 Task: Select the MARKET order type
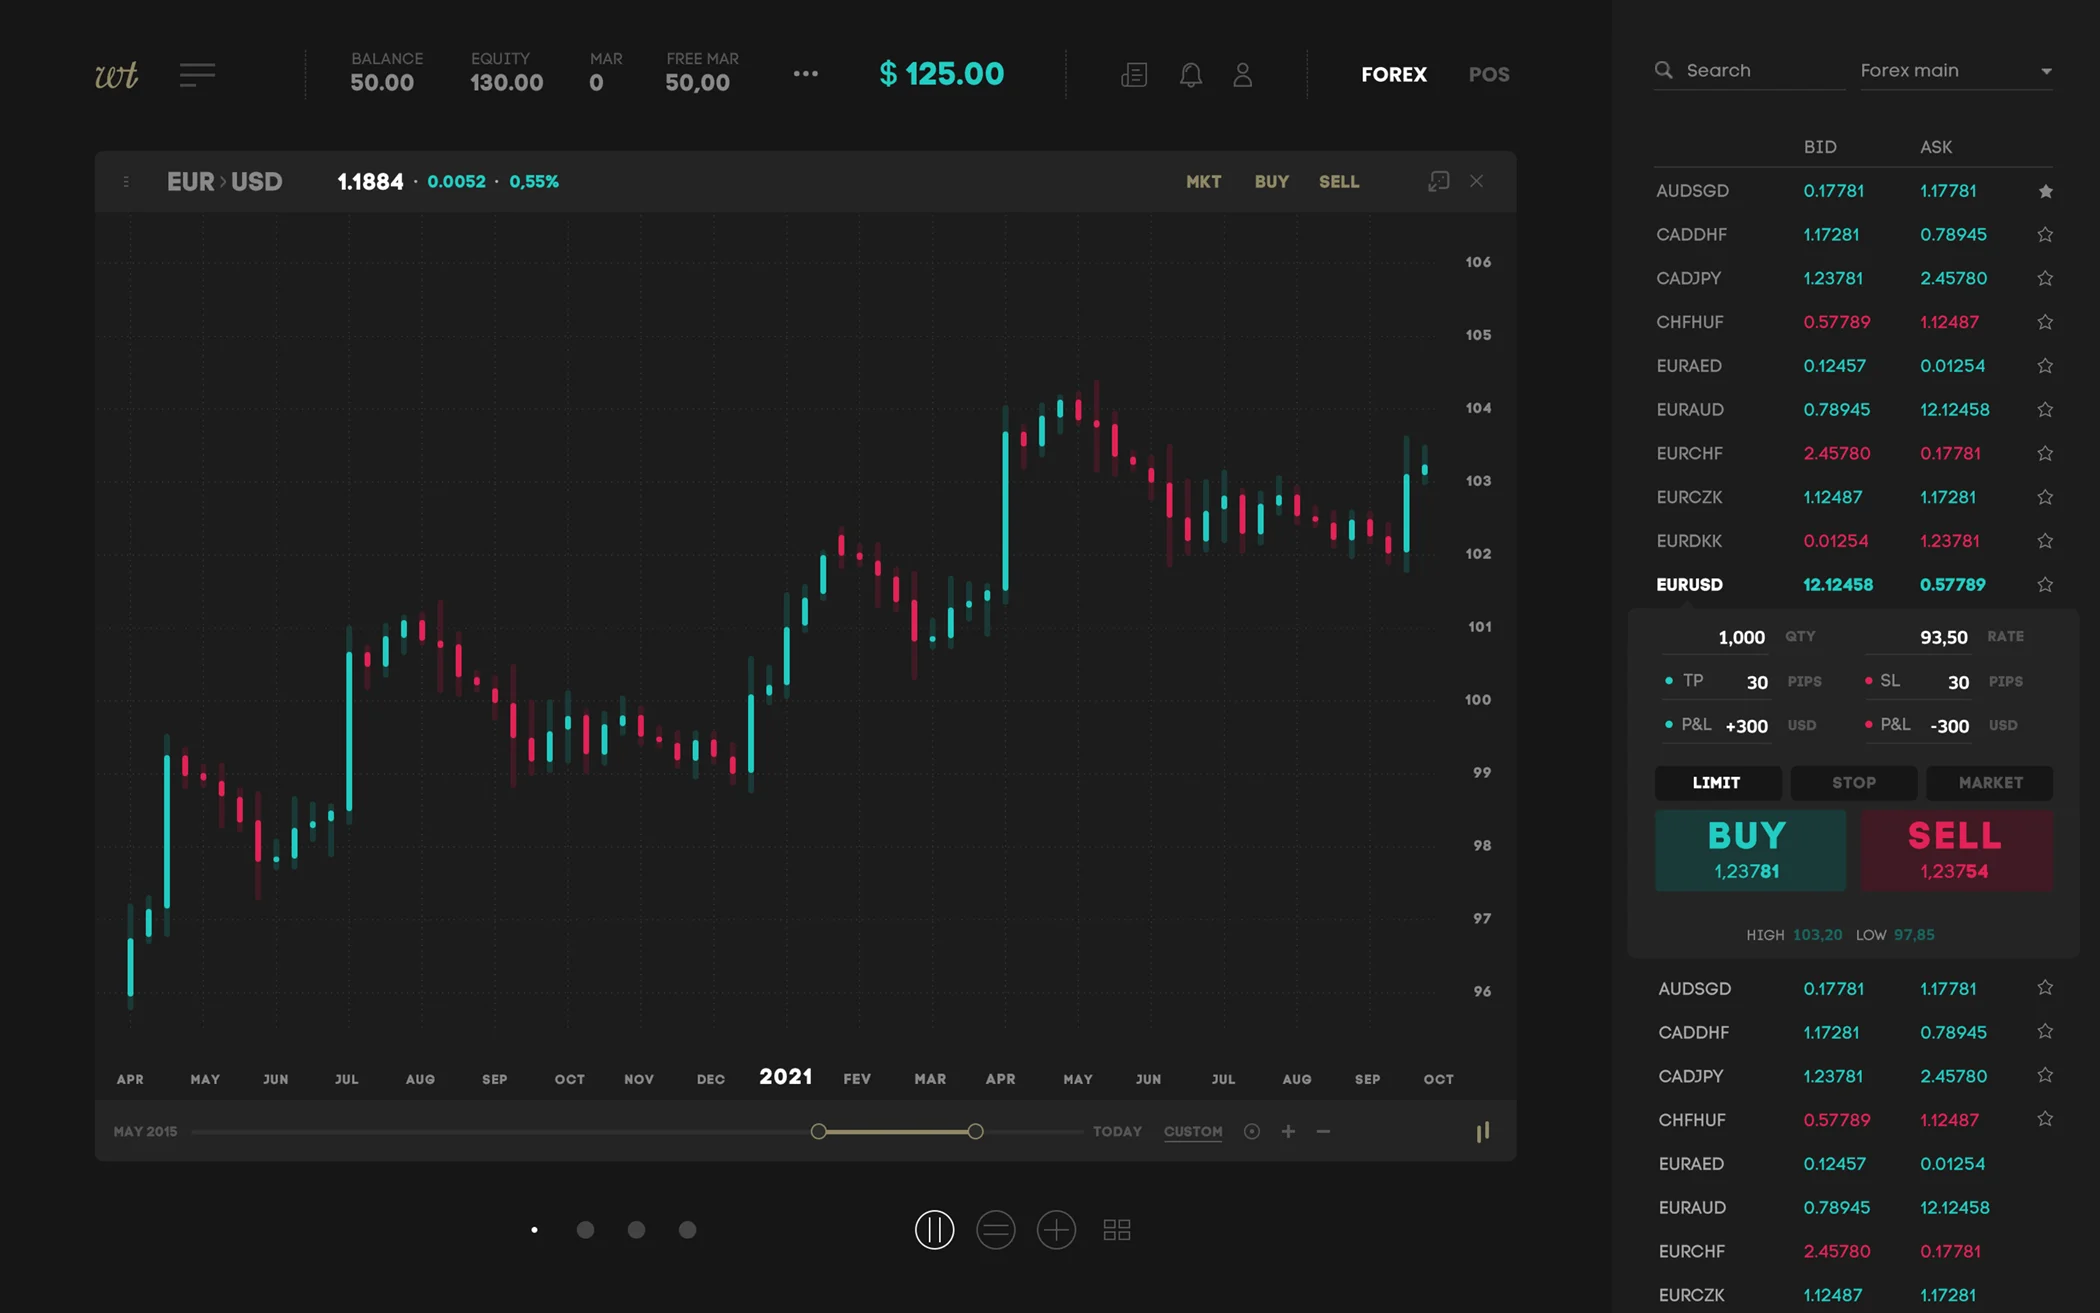[1990, 783]
